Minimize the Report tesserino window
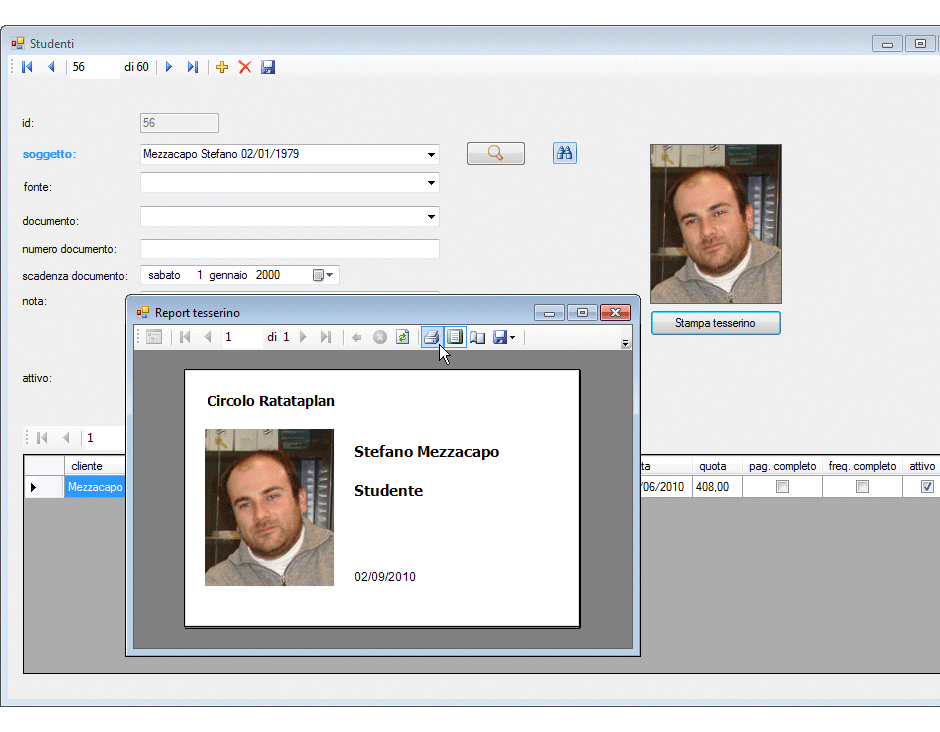 [549, 313]
